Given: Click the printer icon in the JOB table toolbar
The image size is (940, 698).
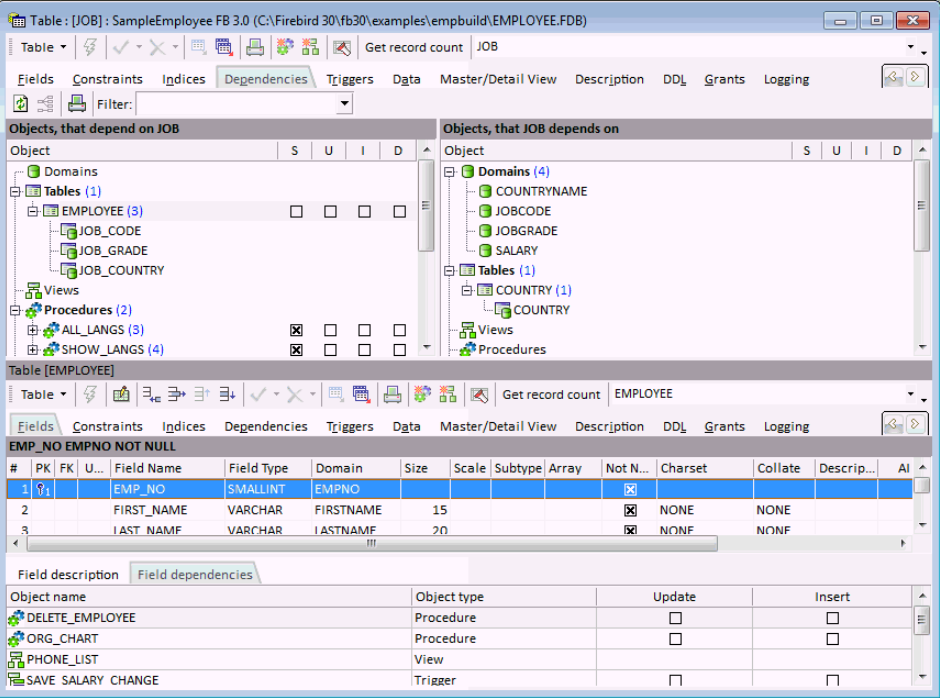Looking at the screenshot, I should (x=255, y=47).
